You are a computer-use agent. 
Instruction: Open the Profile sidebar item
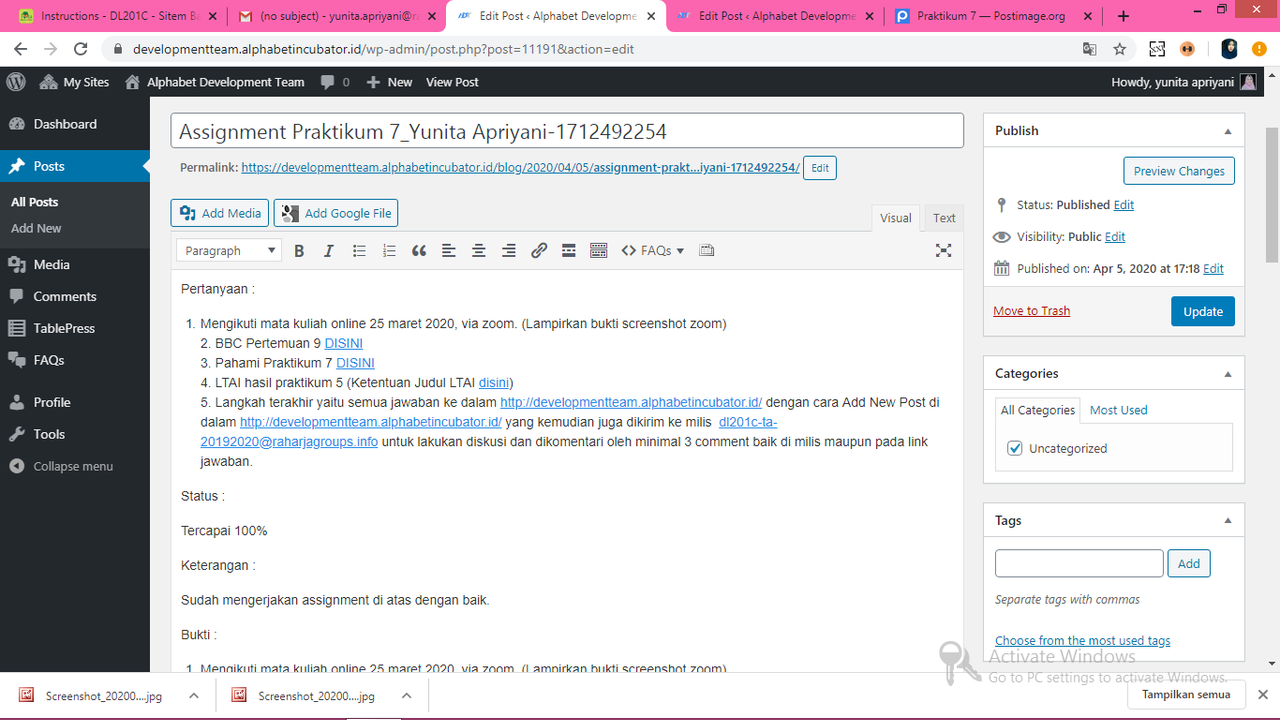75,402
